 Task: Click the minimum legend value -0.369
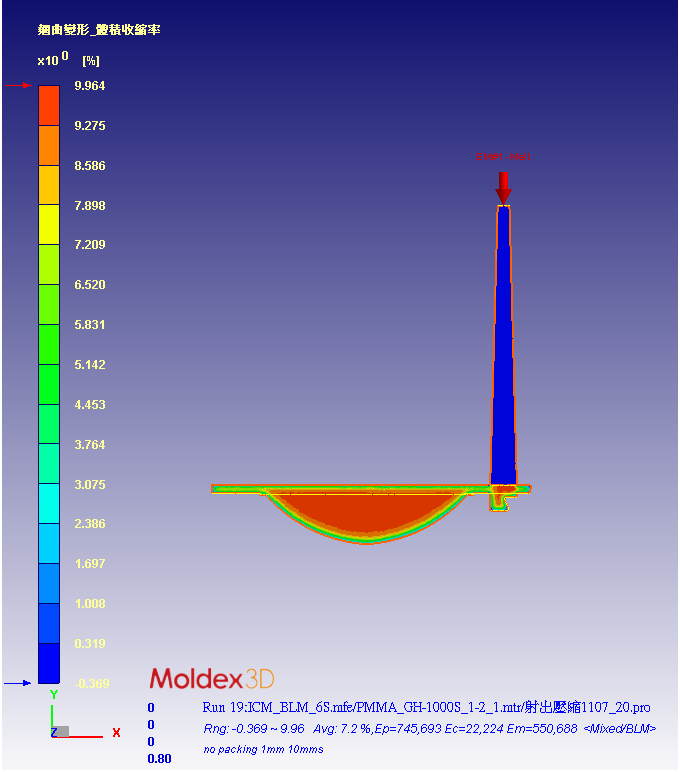click(x=92, y=683)
